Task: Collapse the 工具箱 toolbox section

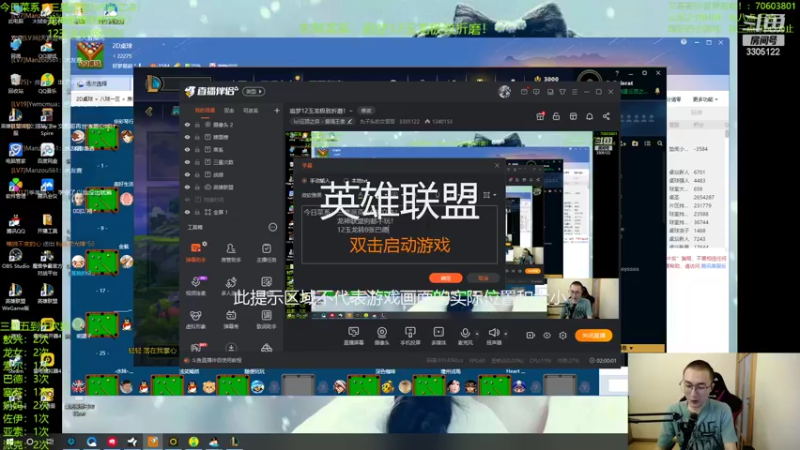Action: pyautogui.click(x=273, y=227)
